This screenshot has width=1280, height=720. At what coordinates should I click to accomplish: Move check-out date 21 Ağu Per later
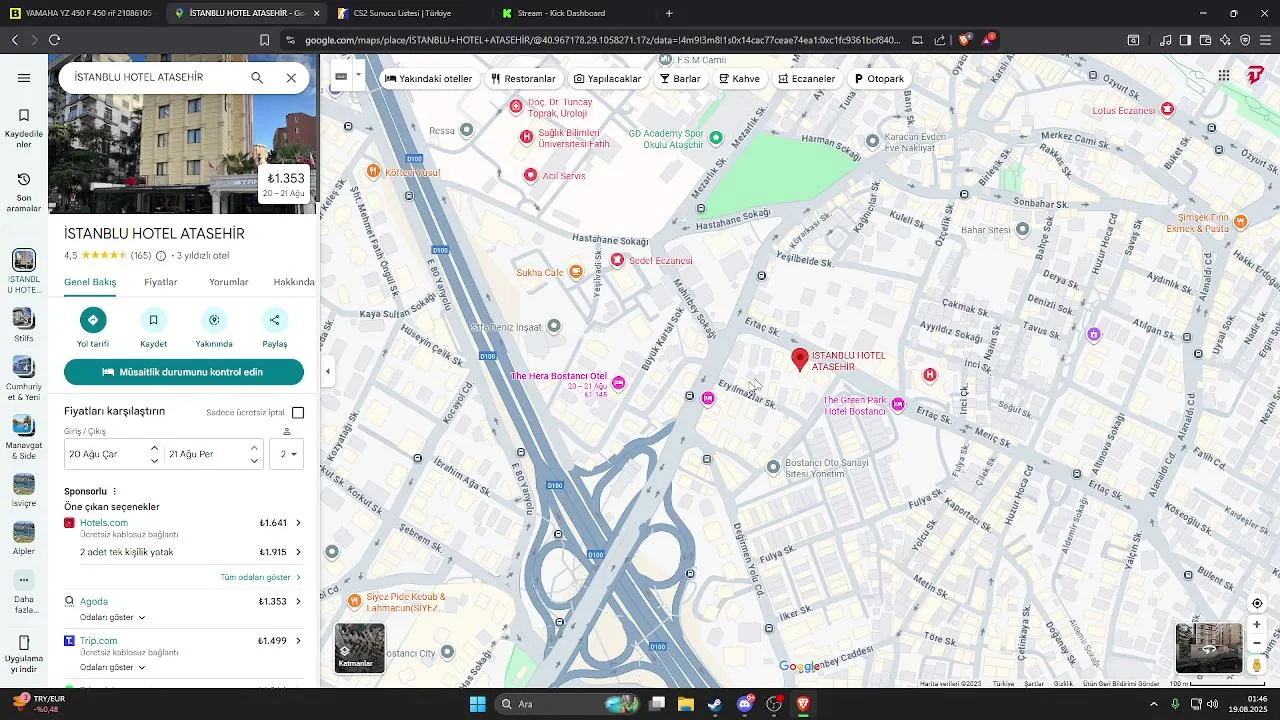click(x=254, y=448)
